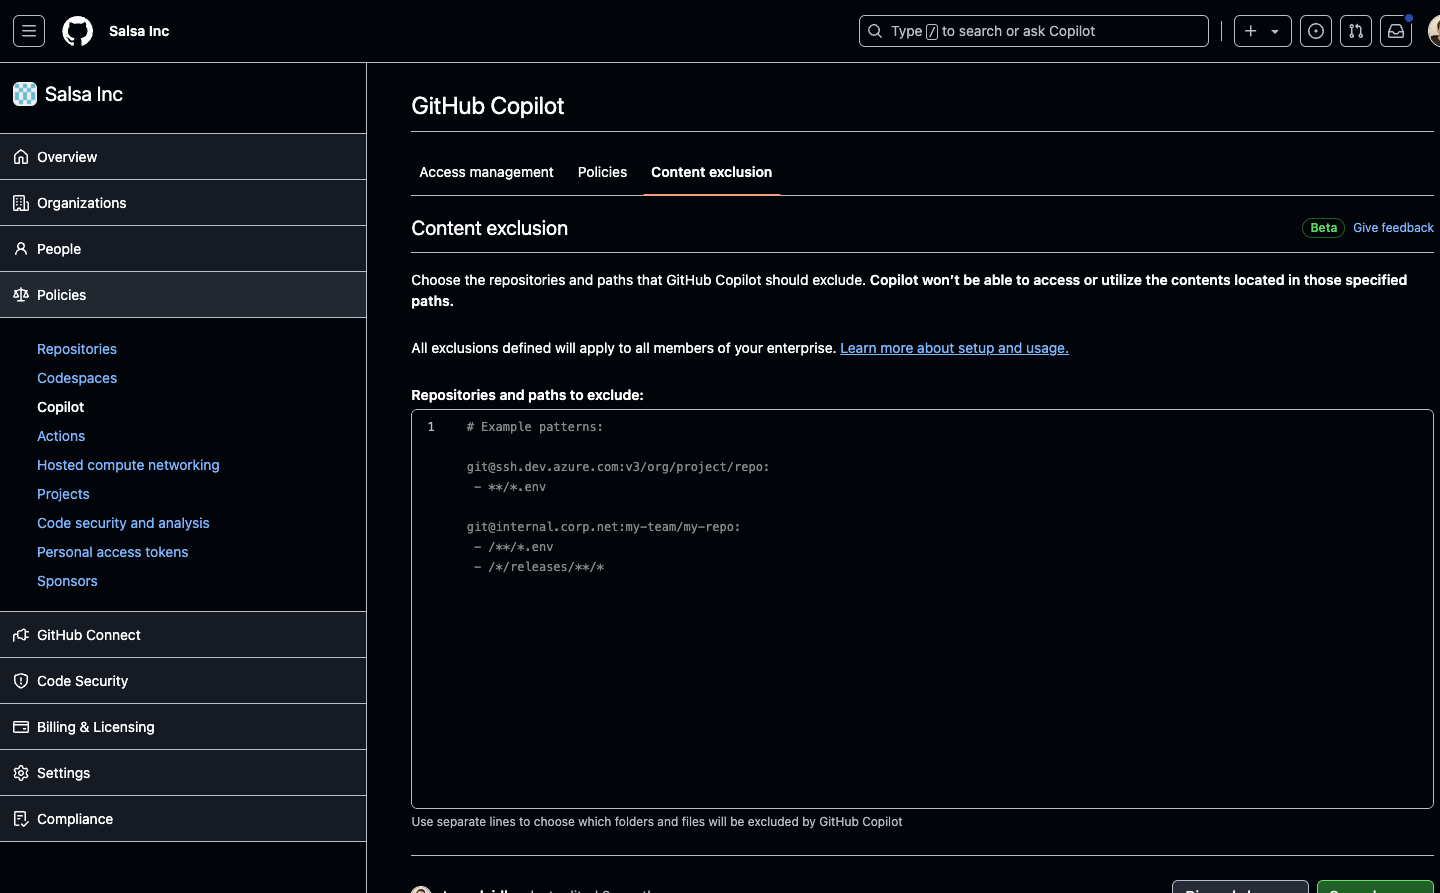Viewport: 1440px width, 893px height.
Task: Click the Compliance checklist icon
Action: tap(21, 819)
